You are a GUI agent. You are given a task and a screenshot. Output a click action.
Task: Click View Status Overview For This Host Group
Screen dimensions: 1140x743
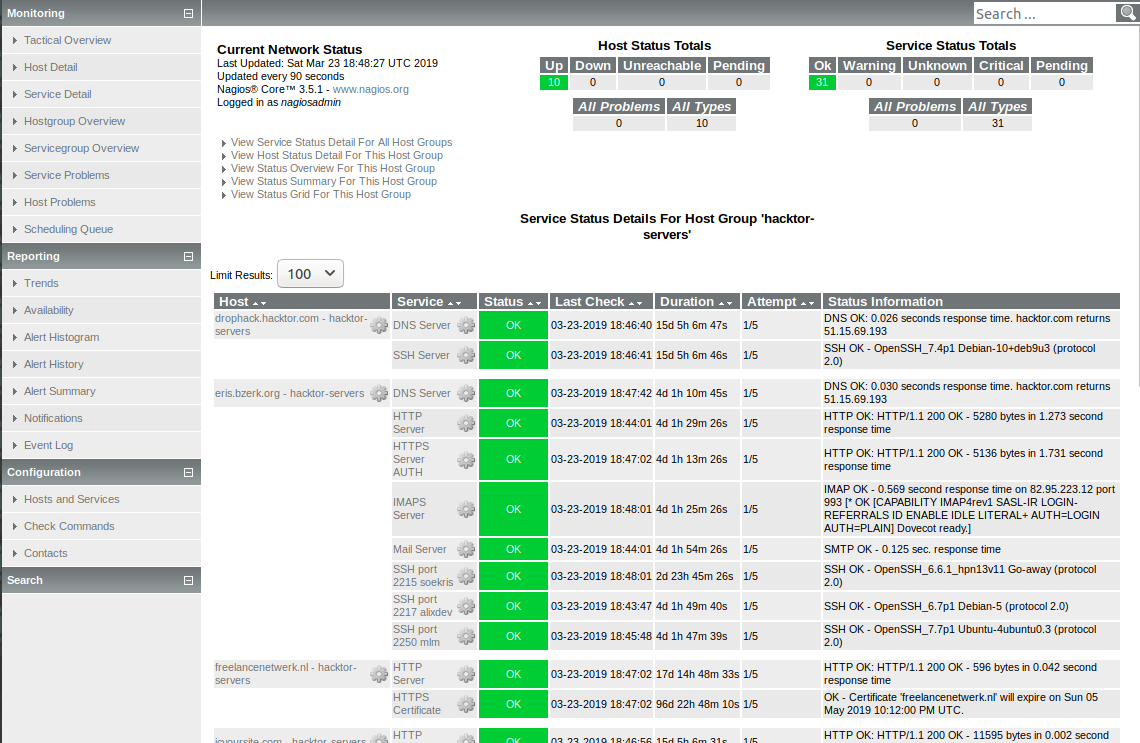[x=333, y=169]
